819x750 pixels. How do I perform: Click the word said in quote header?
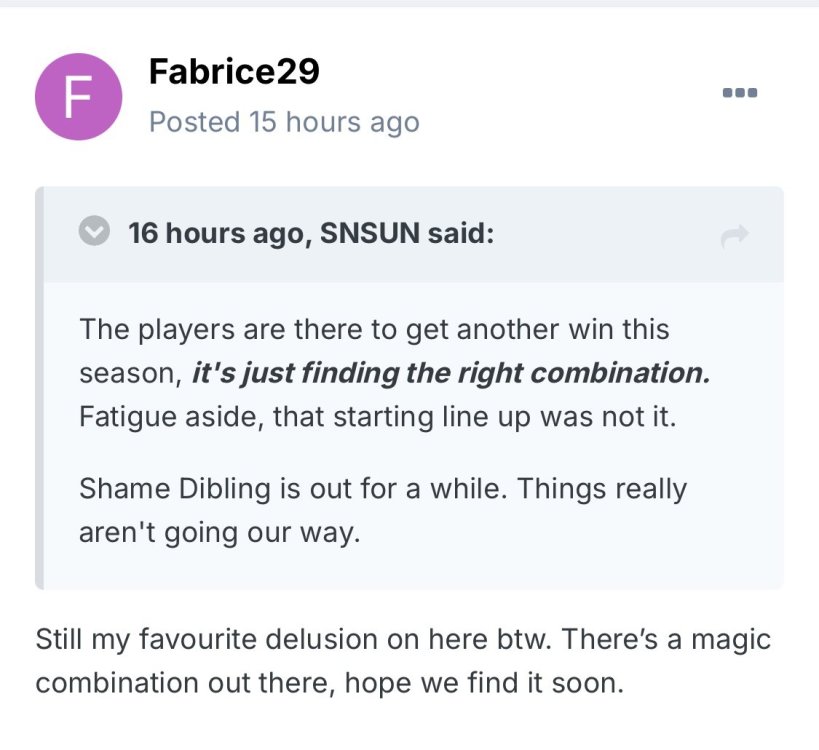tap(460, 235)
